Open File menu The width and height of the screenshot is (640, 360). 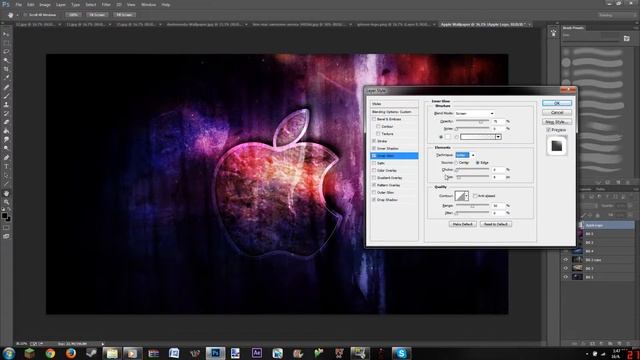(18, 4)
